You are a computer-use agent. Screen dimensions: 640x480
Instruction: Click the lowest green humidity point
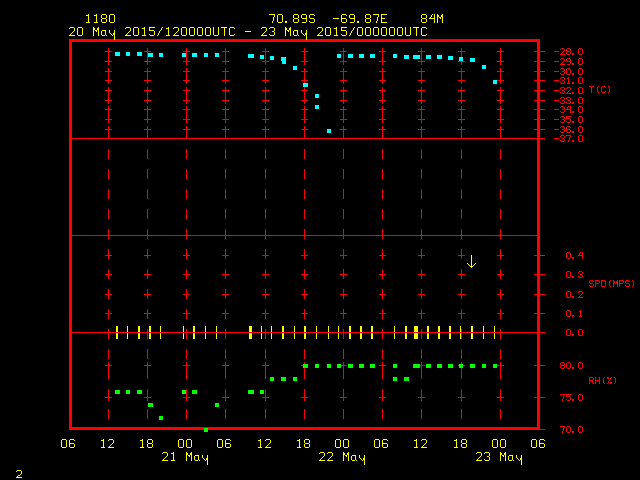[206, 429]
